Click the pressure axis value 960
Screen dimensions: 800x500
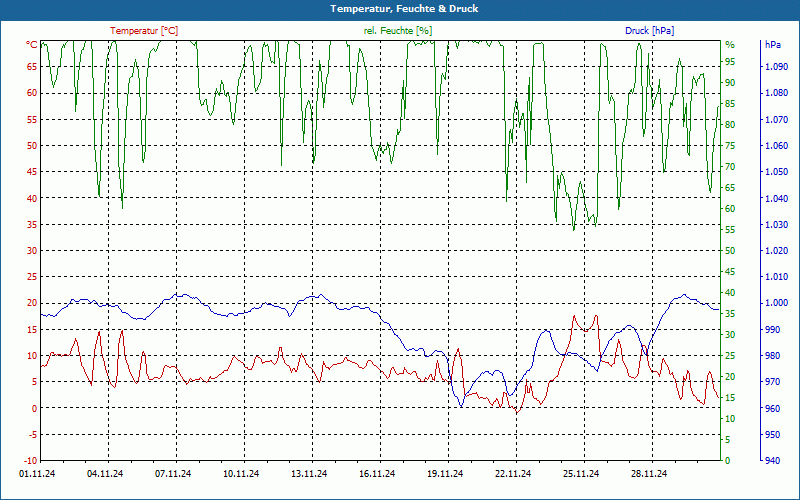pyautogui.click(x=772, y=408)
